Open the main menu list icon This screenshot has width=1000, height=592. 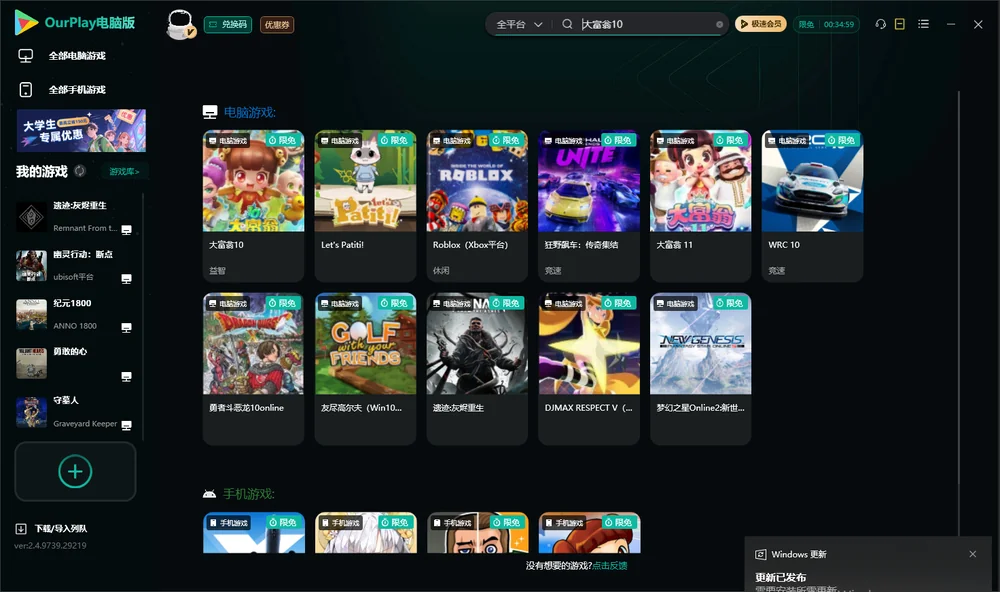tap(923, 24)
